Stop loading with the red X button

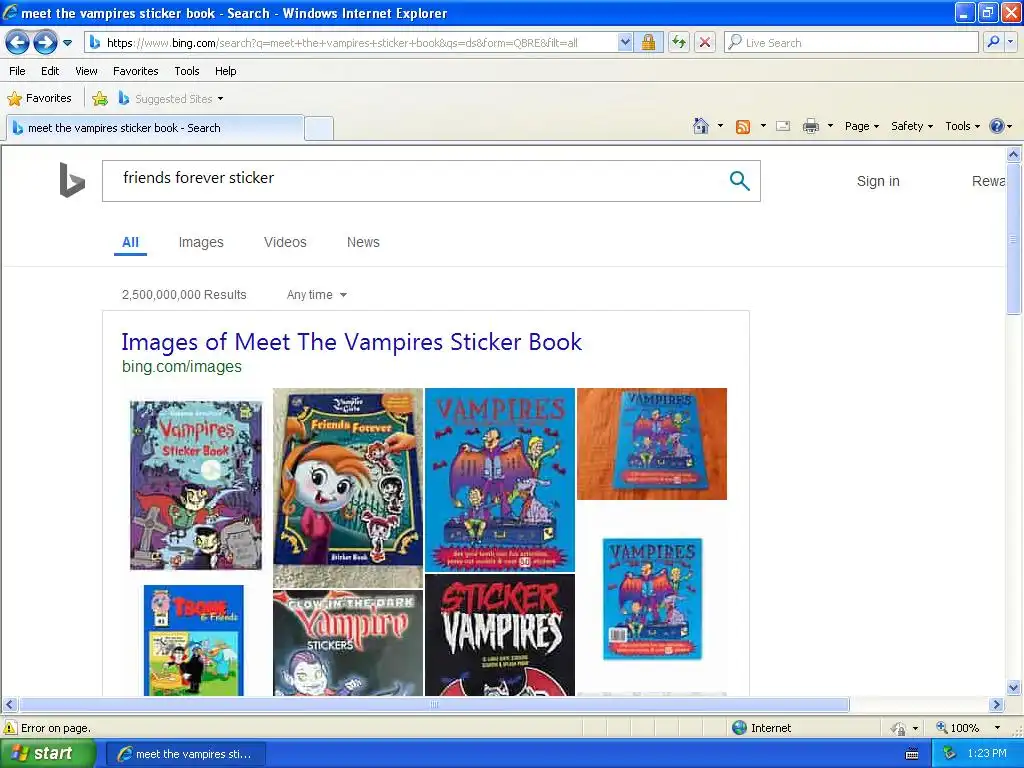pyautogui.click(x=705, y=43)
